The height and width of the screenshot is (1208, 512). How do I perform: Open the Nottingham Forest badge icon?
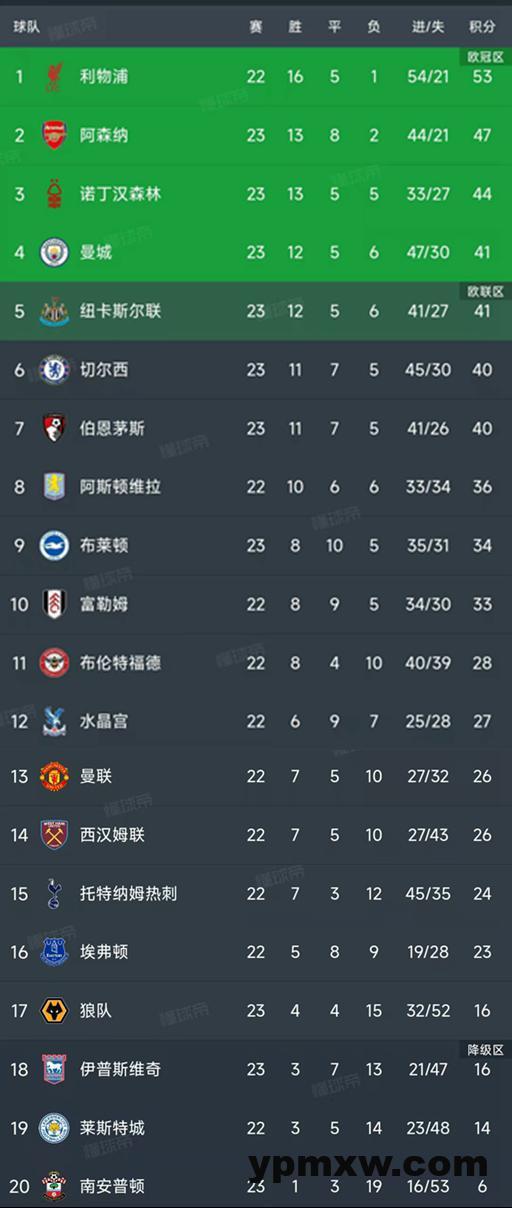click(54, 194)
